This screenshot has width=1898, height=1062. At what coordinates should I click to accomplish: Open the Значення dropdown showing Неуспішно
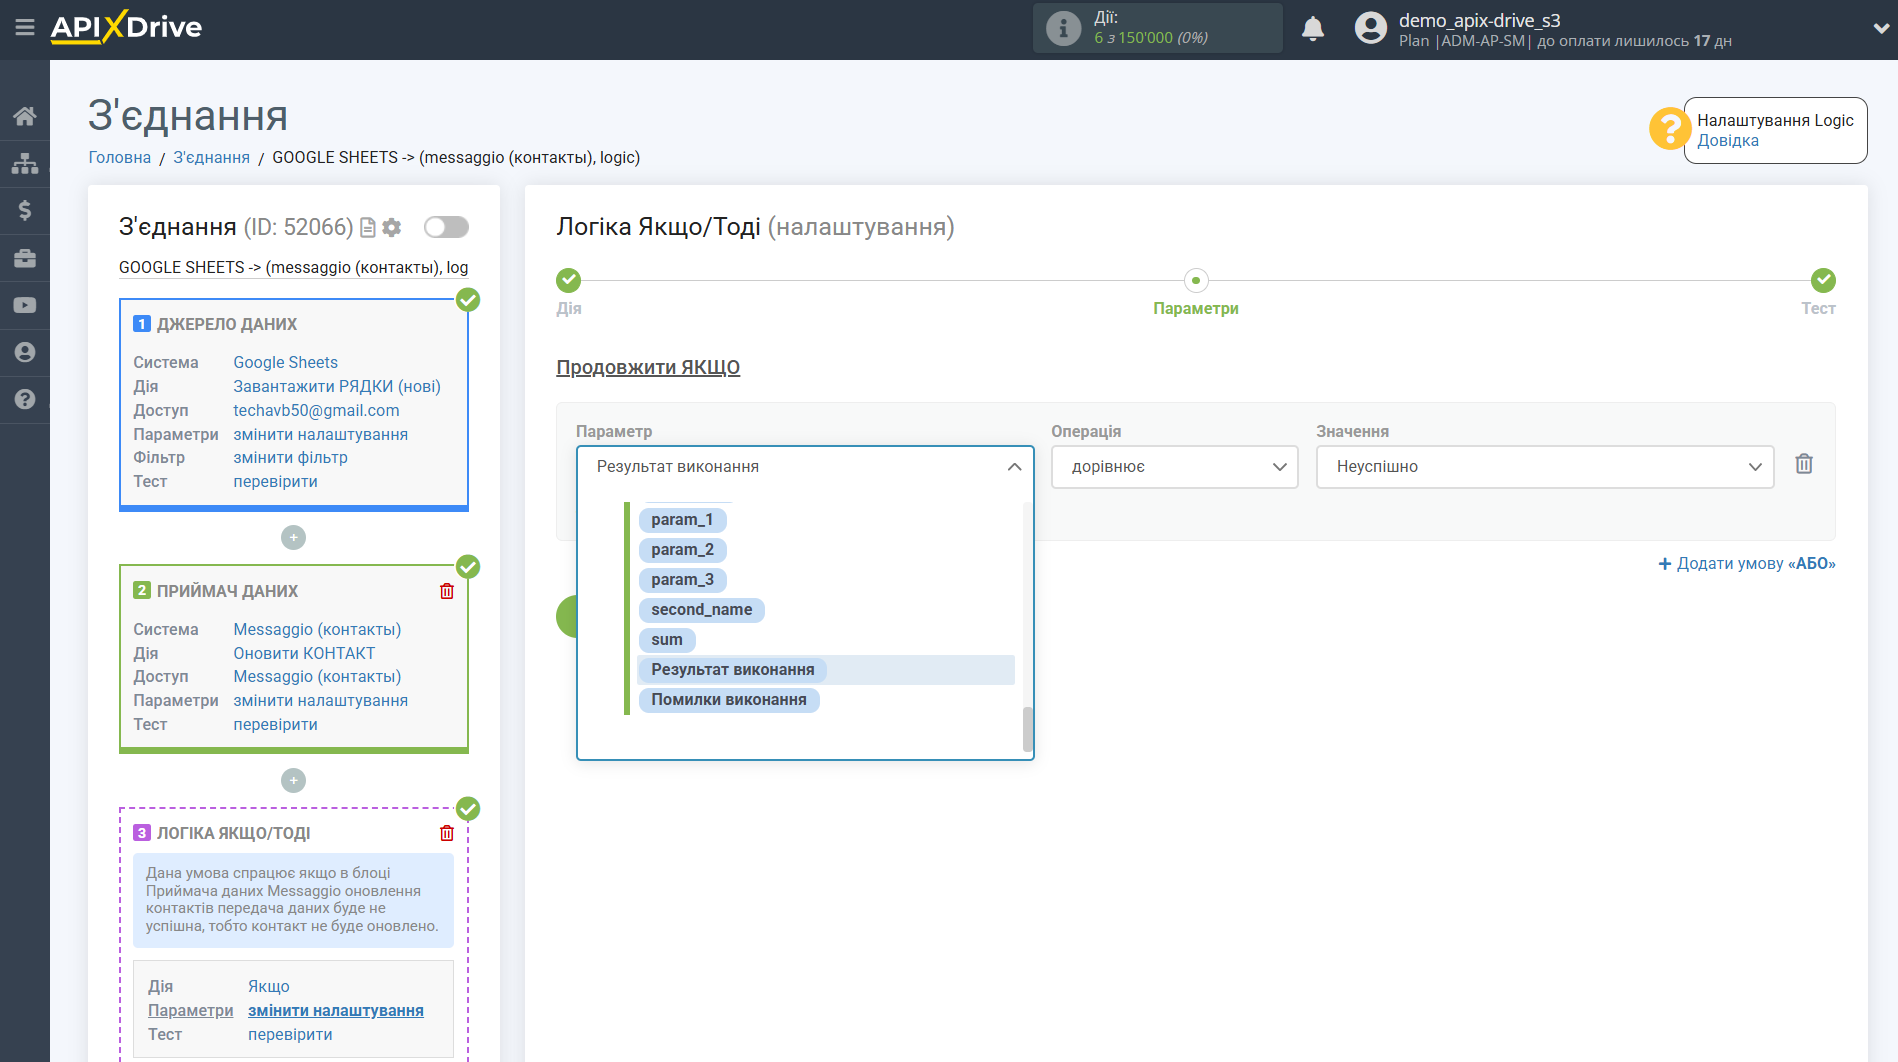[1544, 467]
